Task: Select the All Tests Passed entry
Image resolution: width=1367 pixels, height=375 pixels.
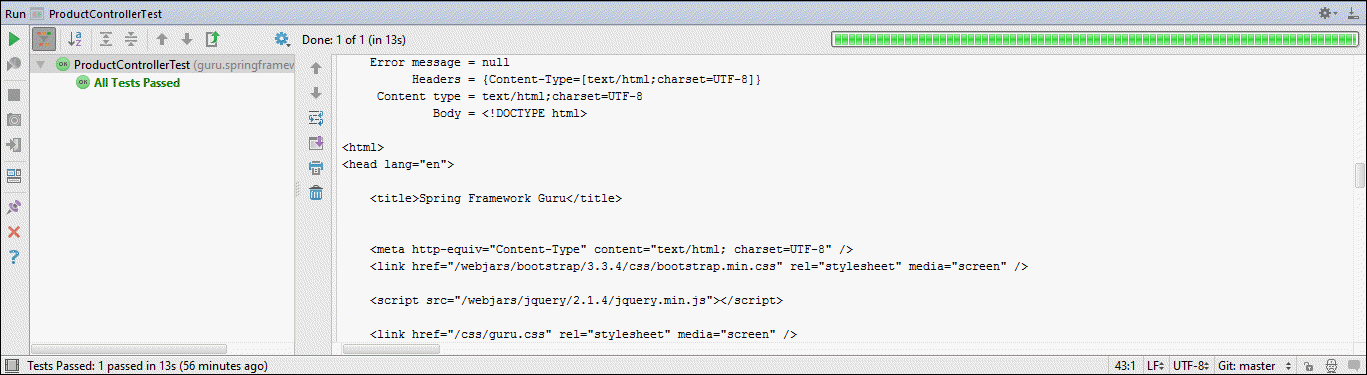Action: click(x=137, y=83)
